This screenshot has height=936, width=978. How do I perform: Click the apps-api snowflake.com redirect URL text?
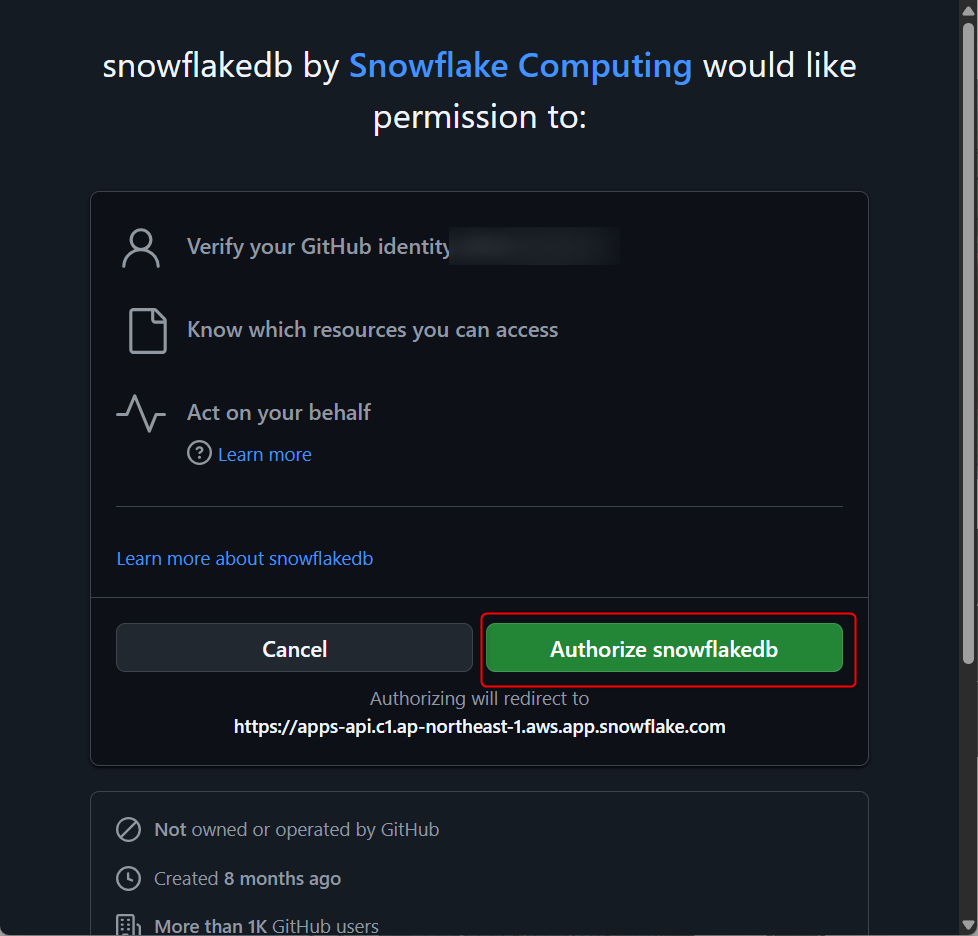[479, 727]
